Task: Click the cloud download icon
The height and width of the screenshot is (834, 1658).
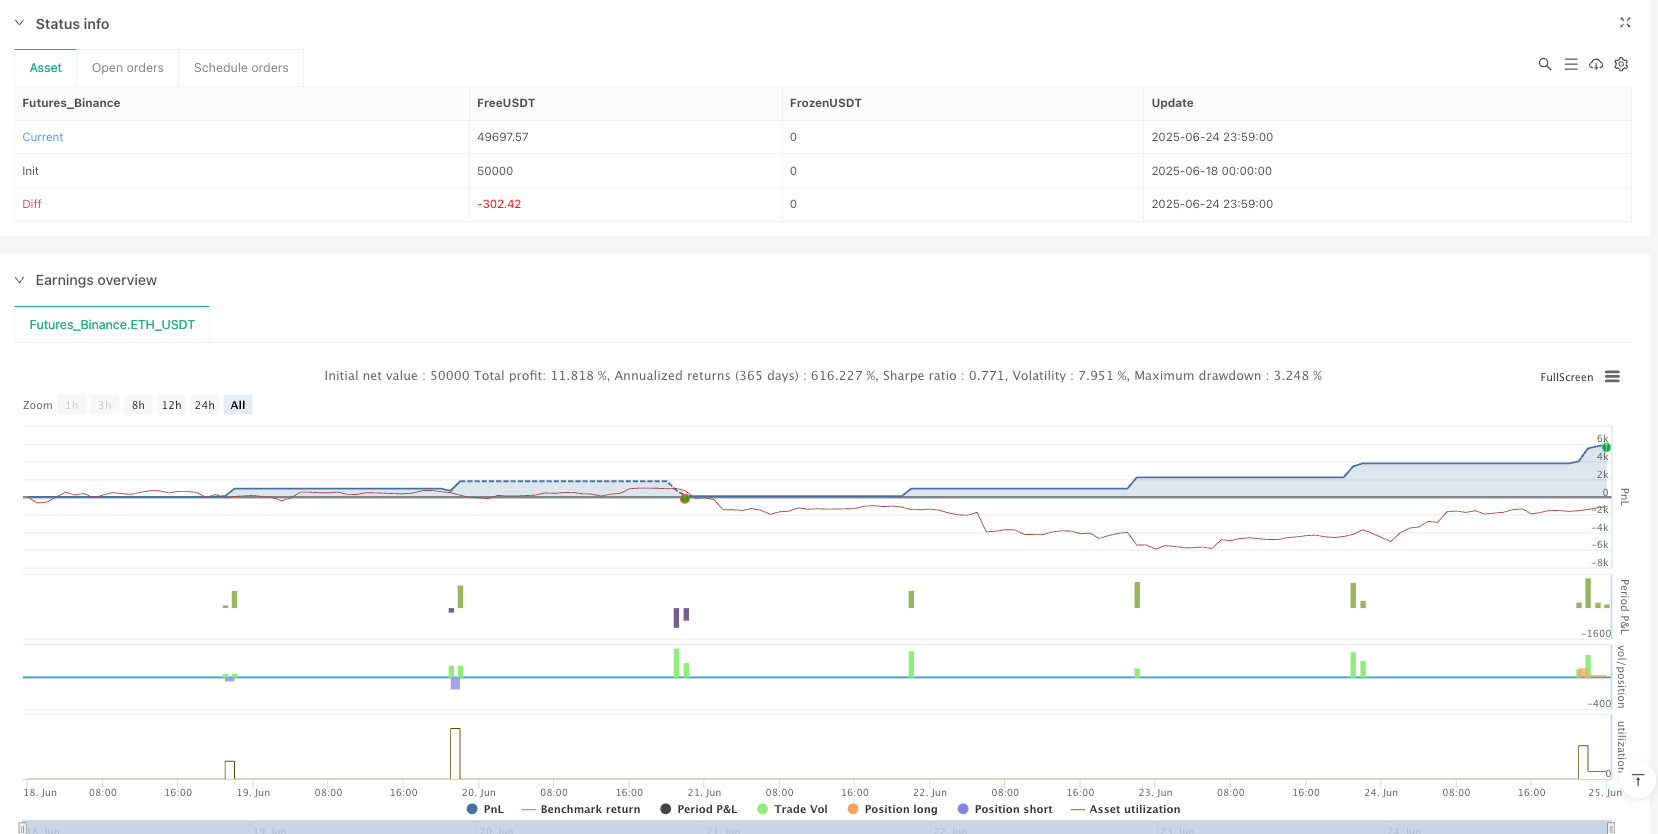Action: click(1596, 64)
